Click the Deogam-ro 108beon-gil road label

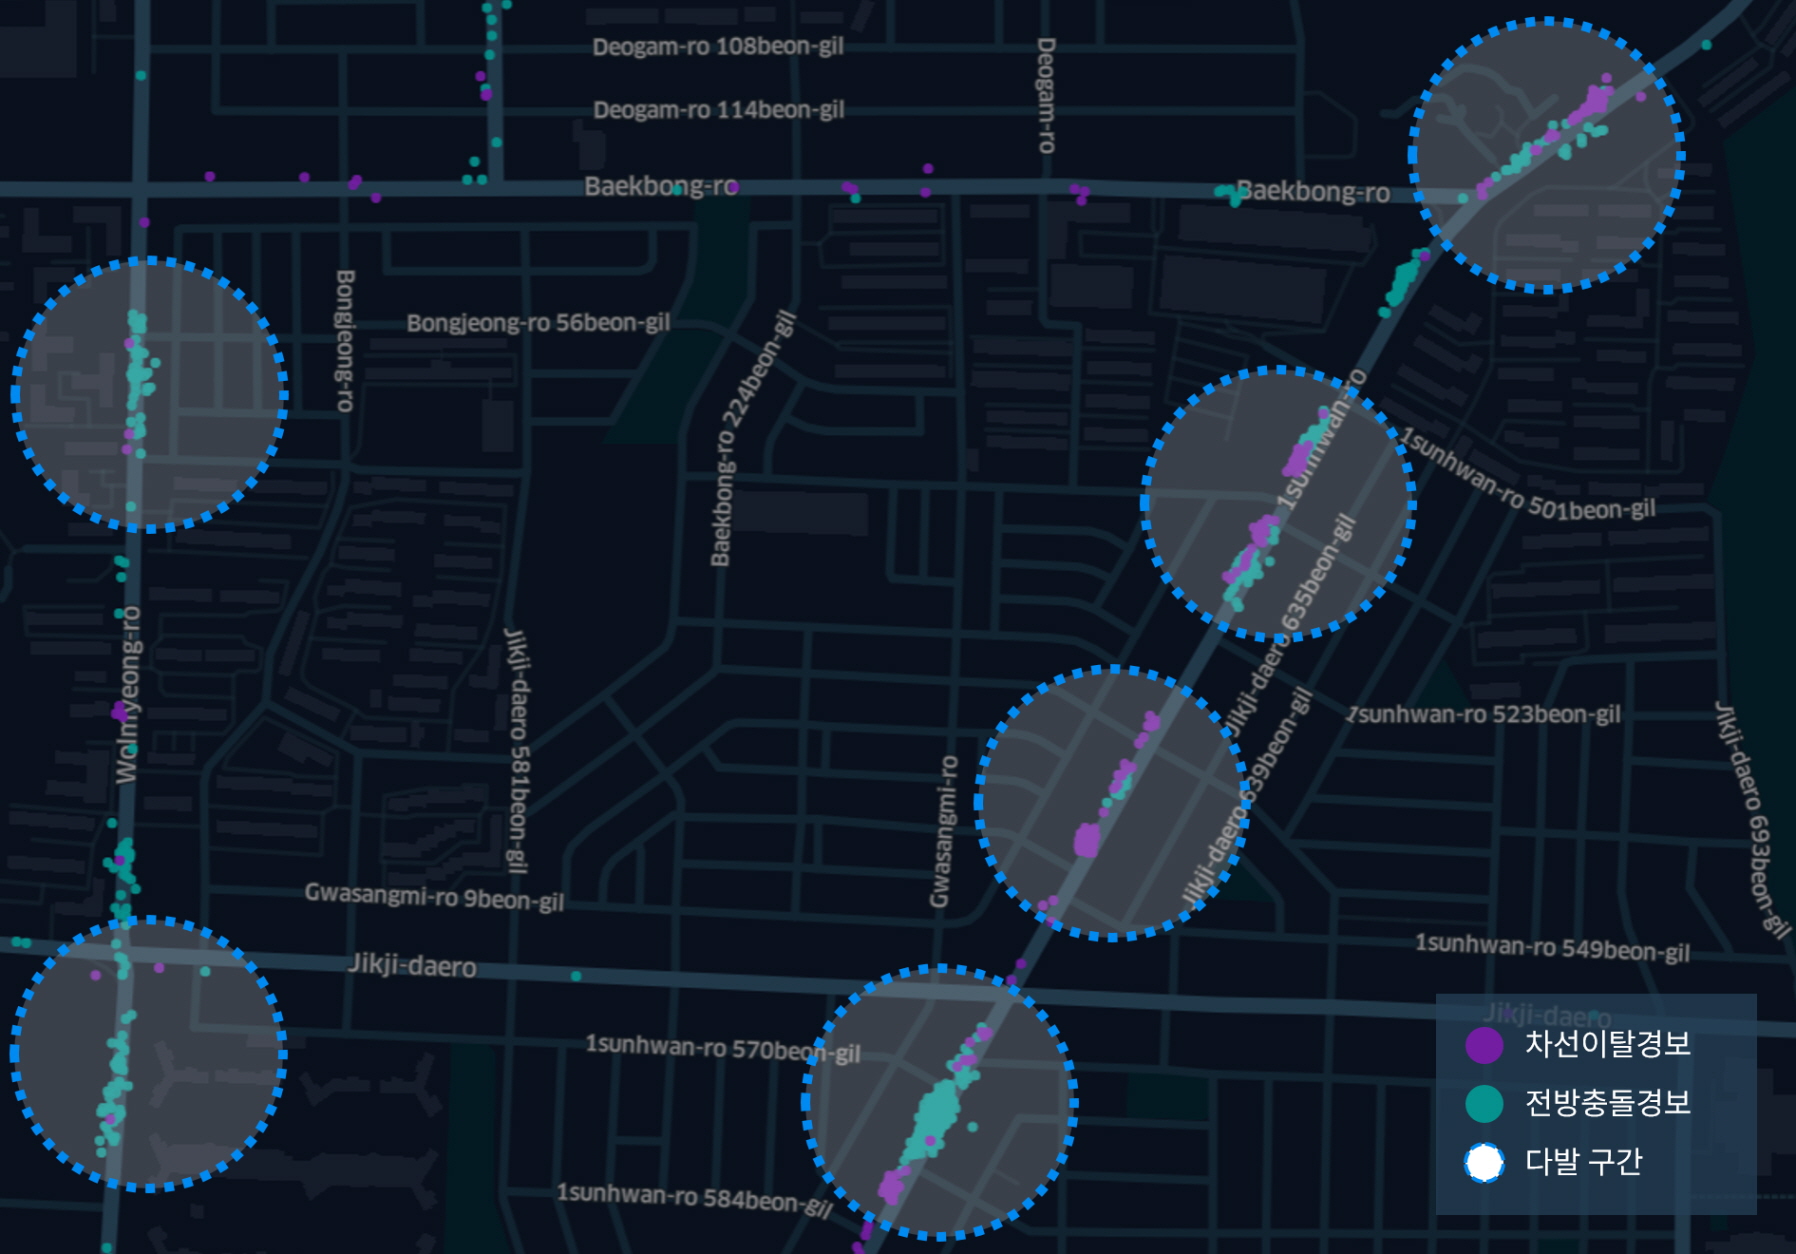pos(718,46)
